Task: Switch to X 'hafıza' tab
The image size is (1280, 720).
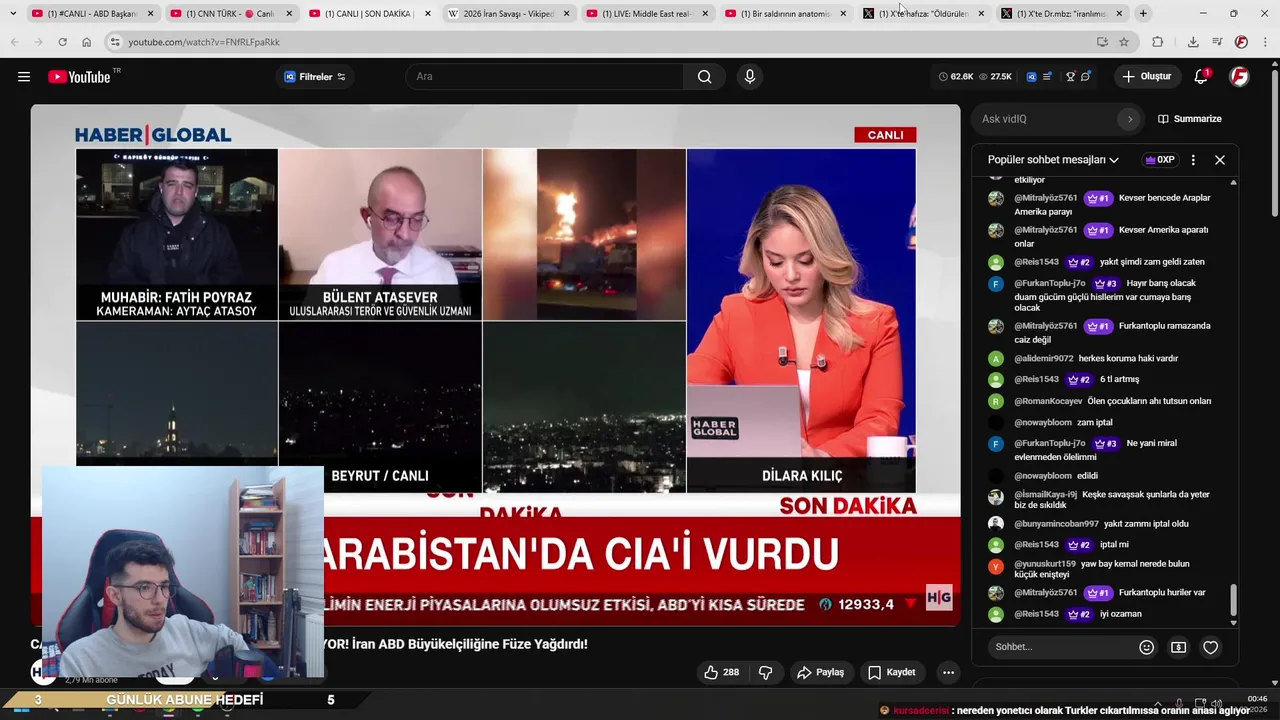Action: [x=922, y=14]
